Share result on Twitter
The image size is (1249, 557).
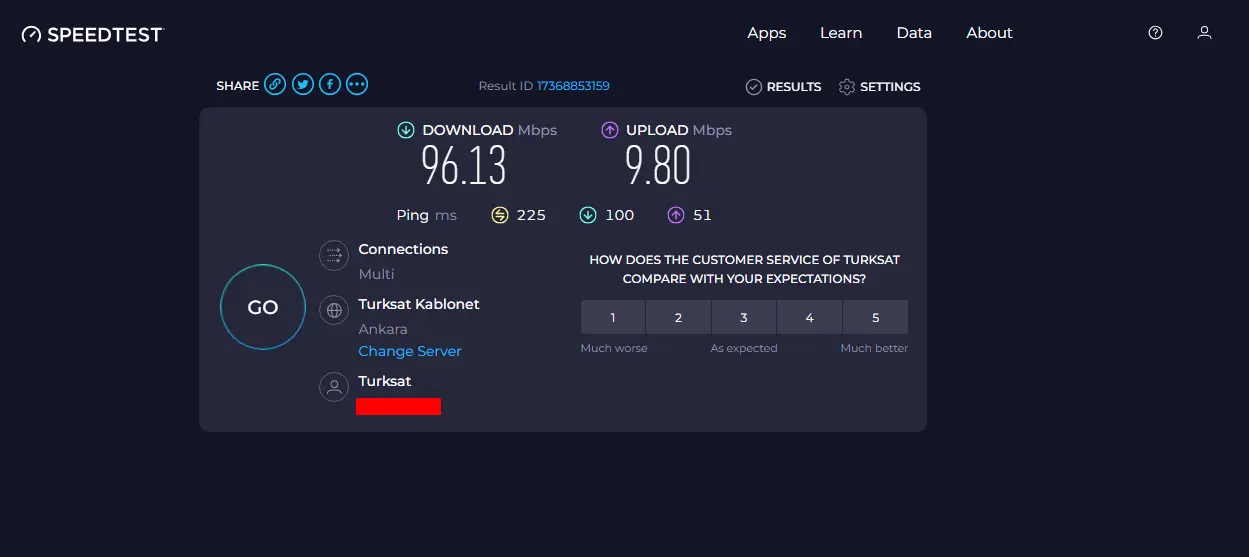[x=302, y=85]
